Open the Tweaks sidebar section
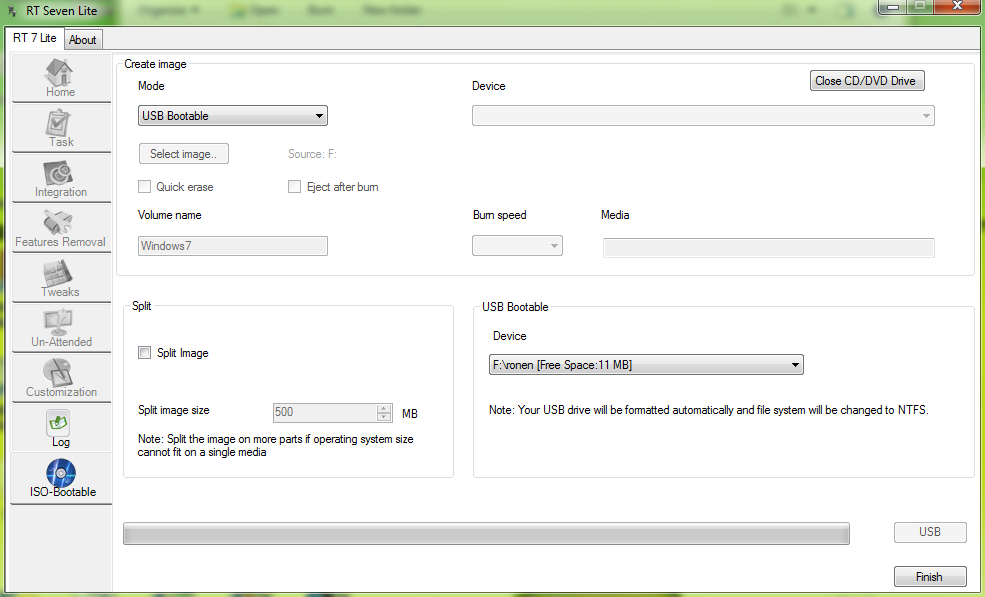 61,278
